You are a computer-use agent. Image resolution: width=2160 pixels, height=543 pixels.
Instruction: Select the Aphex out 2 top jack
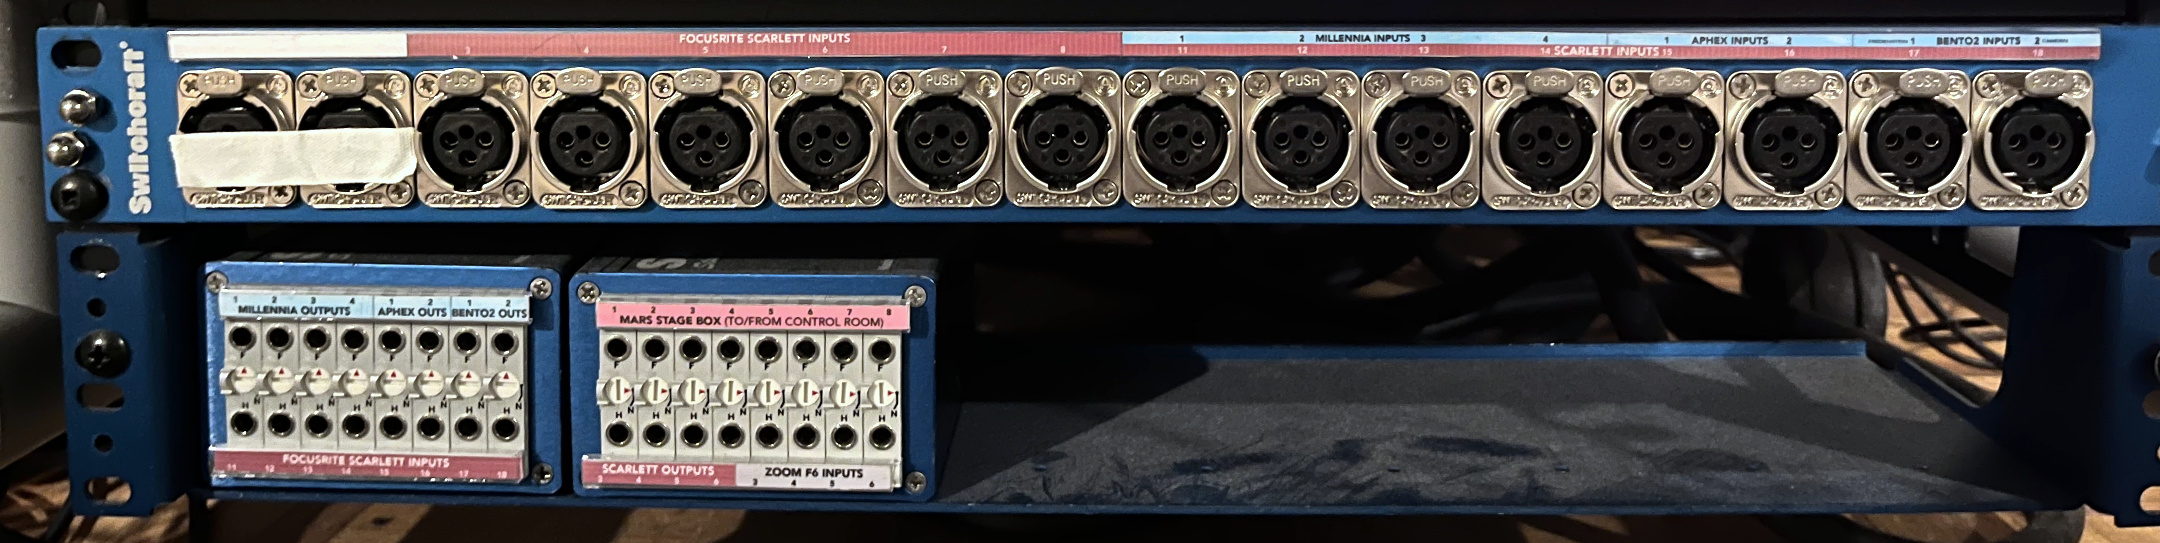[x=429, y=342]
